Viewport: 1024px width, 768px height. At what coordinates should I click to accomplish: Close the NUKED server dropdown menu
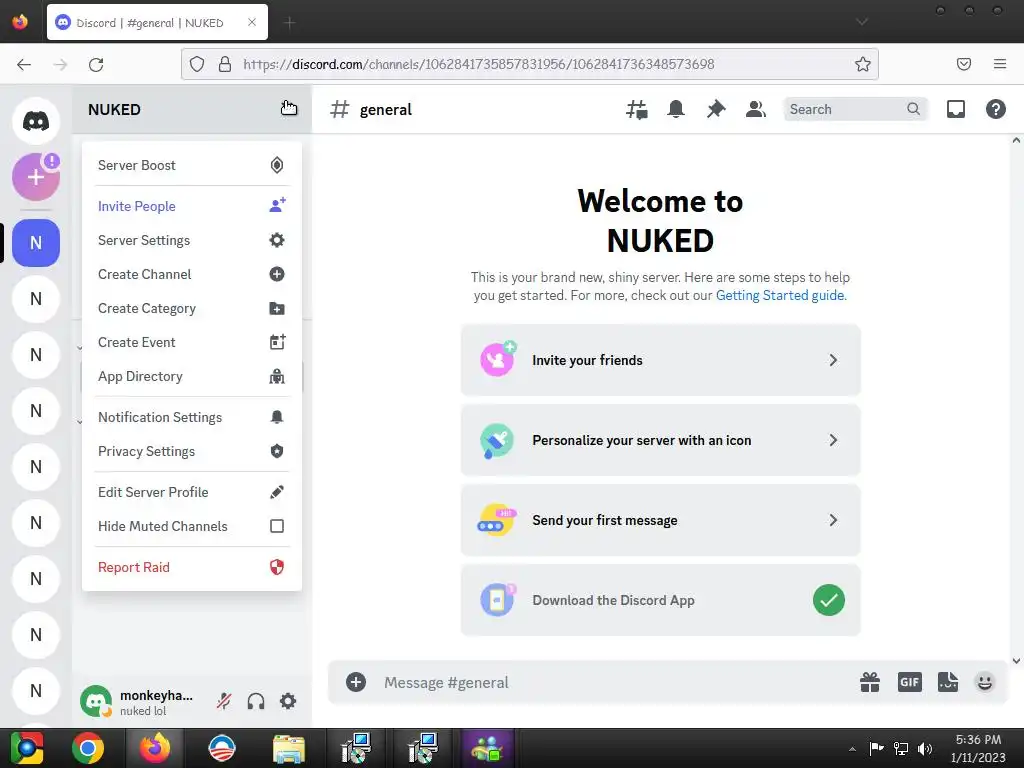click(288, 108)
